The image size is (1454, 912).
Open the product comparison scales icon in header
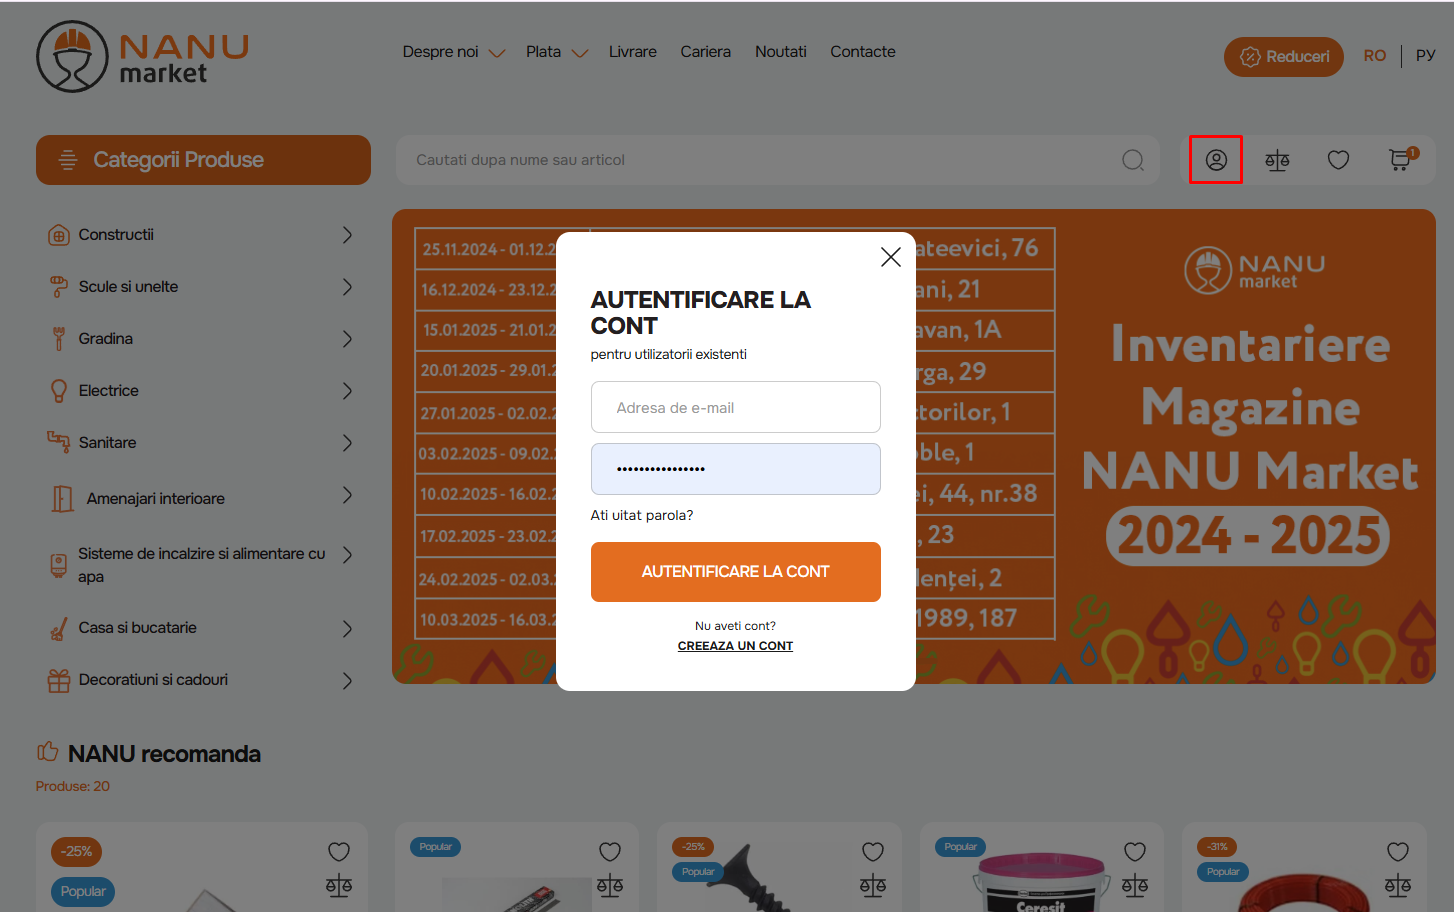click(1277, 160)
